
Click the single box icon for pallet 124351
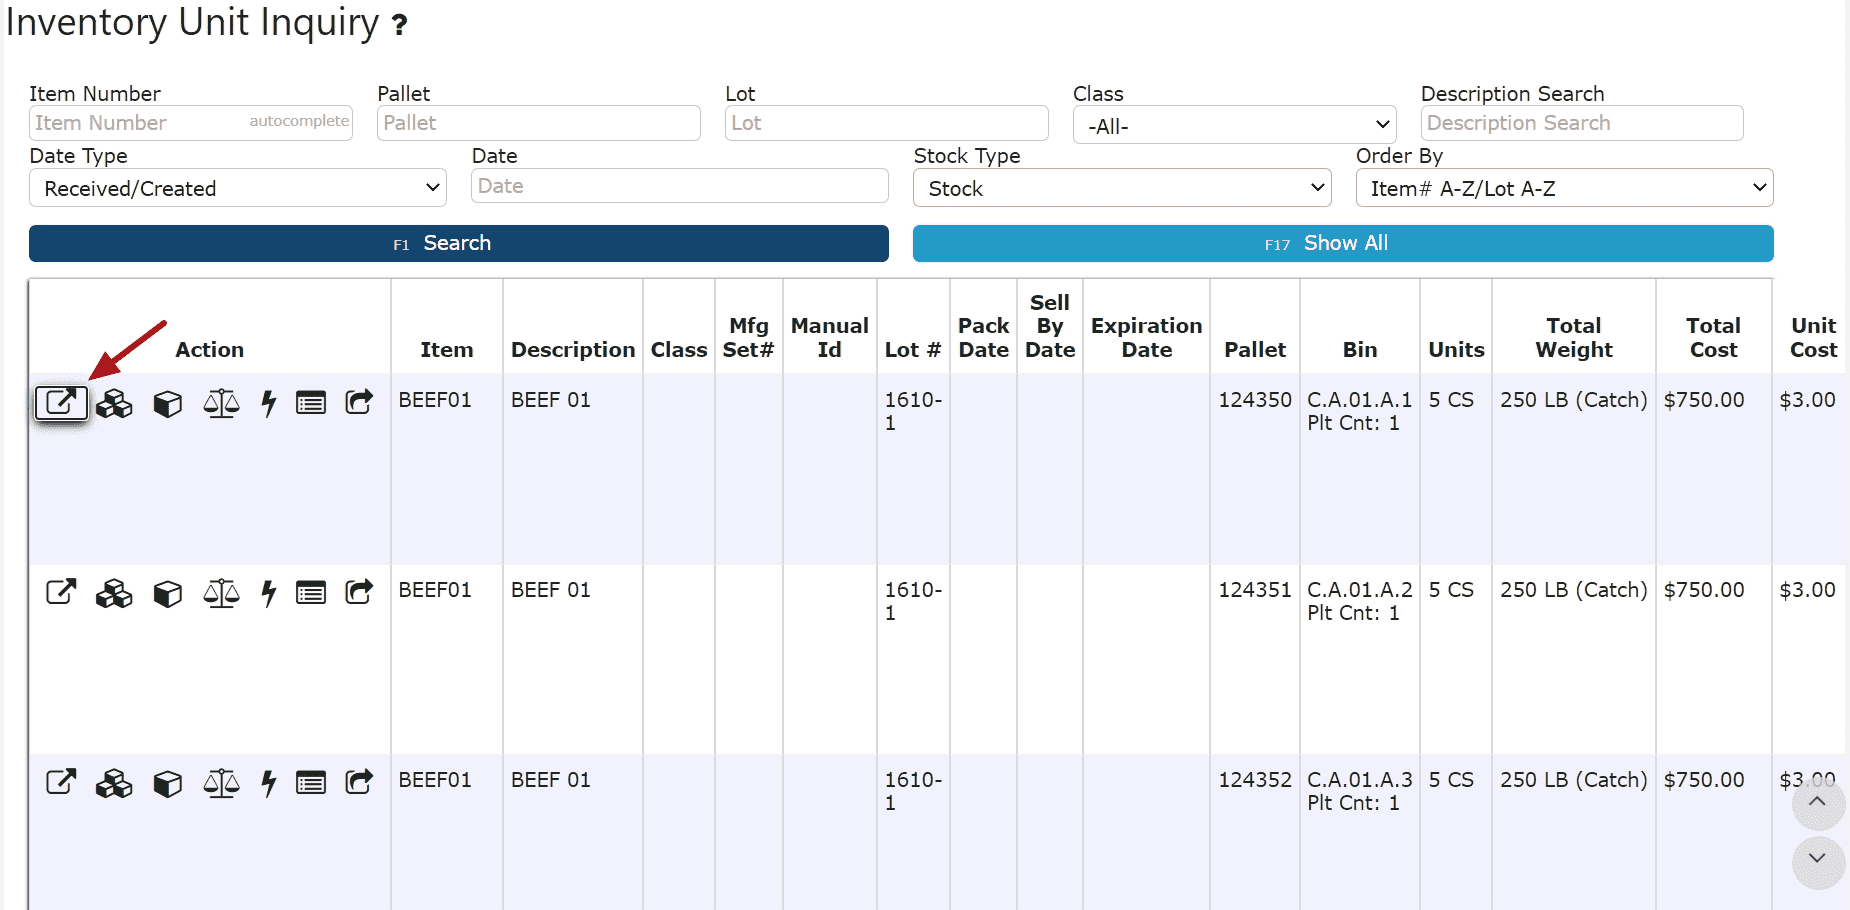[x=167, y=593]
